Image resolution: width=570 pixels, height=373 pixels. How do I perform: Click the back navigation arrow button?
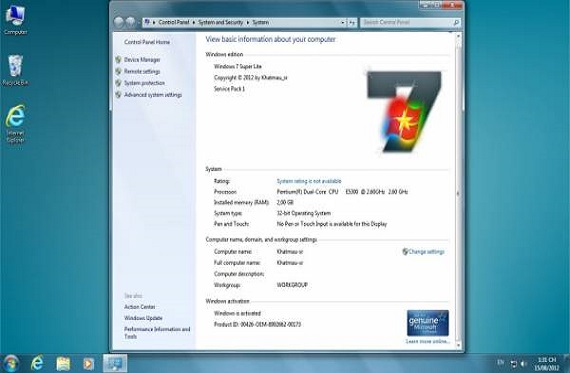[119, 22]
